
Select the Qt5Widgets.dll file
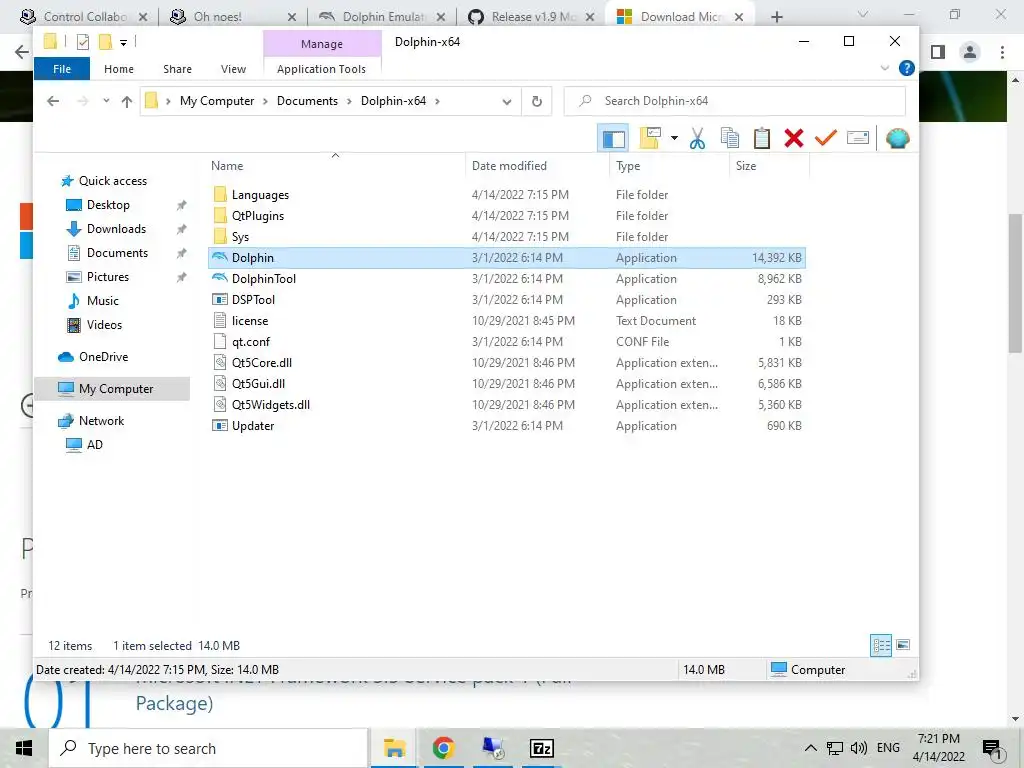tap(507, 404)
